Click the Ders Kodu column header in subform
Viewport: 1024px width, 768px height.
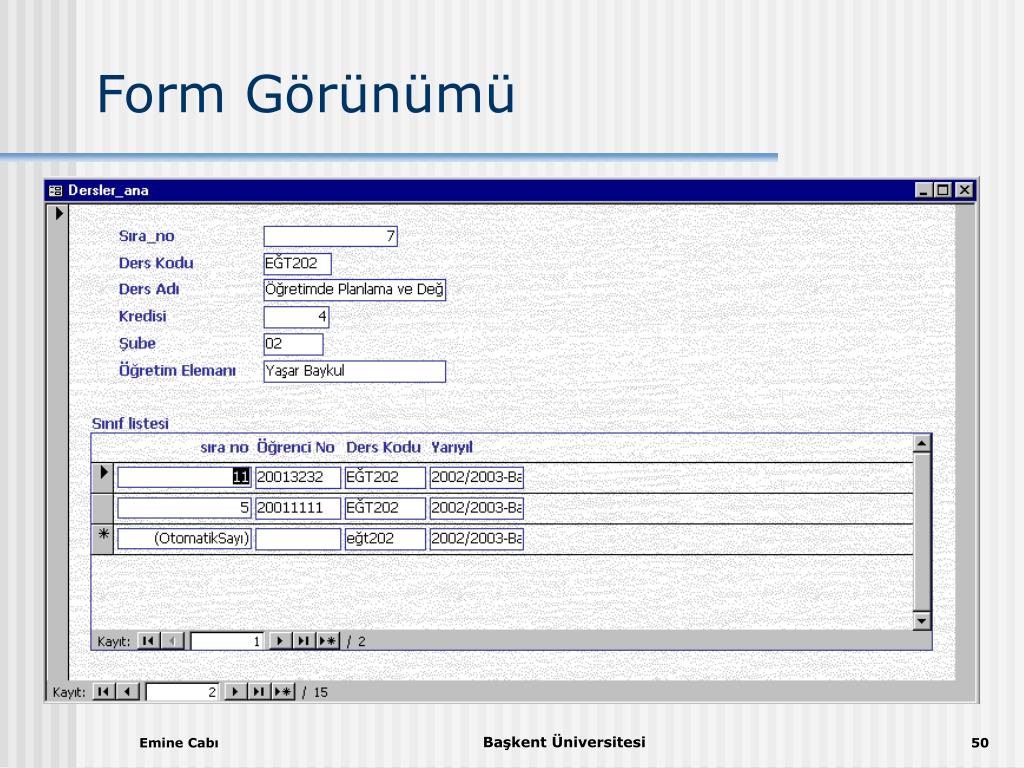pyautogui.click(x=383, y=447)
